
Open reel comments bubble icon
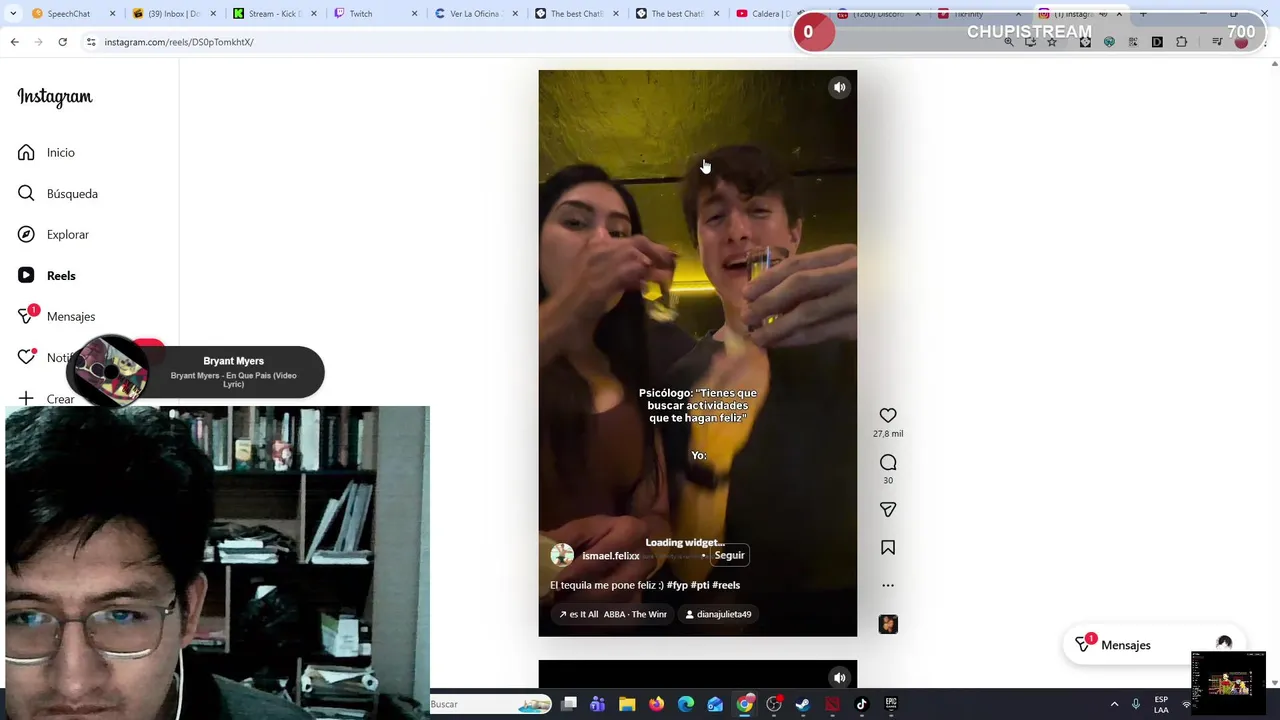coord(888,462)
